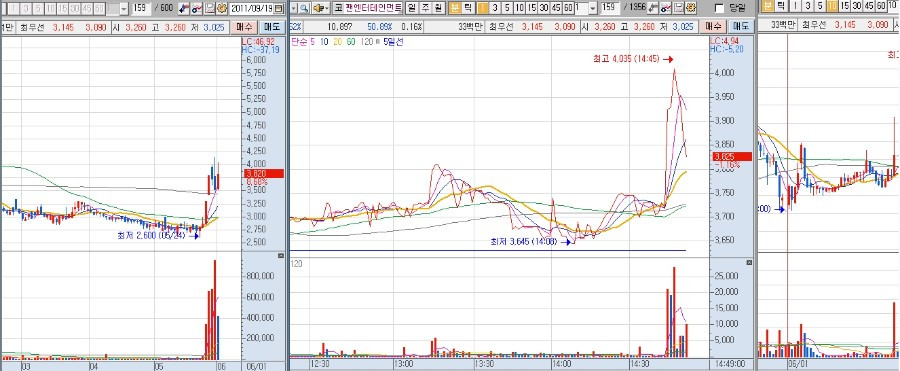Select the 3-minute interval in middle panel
900x371 pixels.
(x=495, y=7)
